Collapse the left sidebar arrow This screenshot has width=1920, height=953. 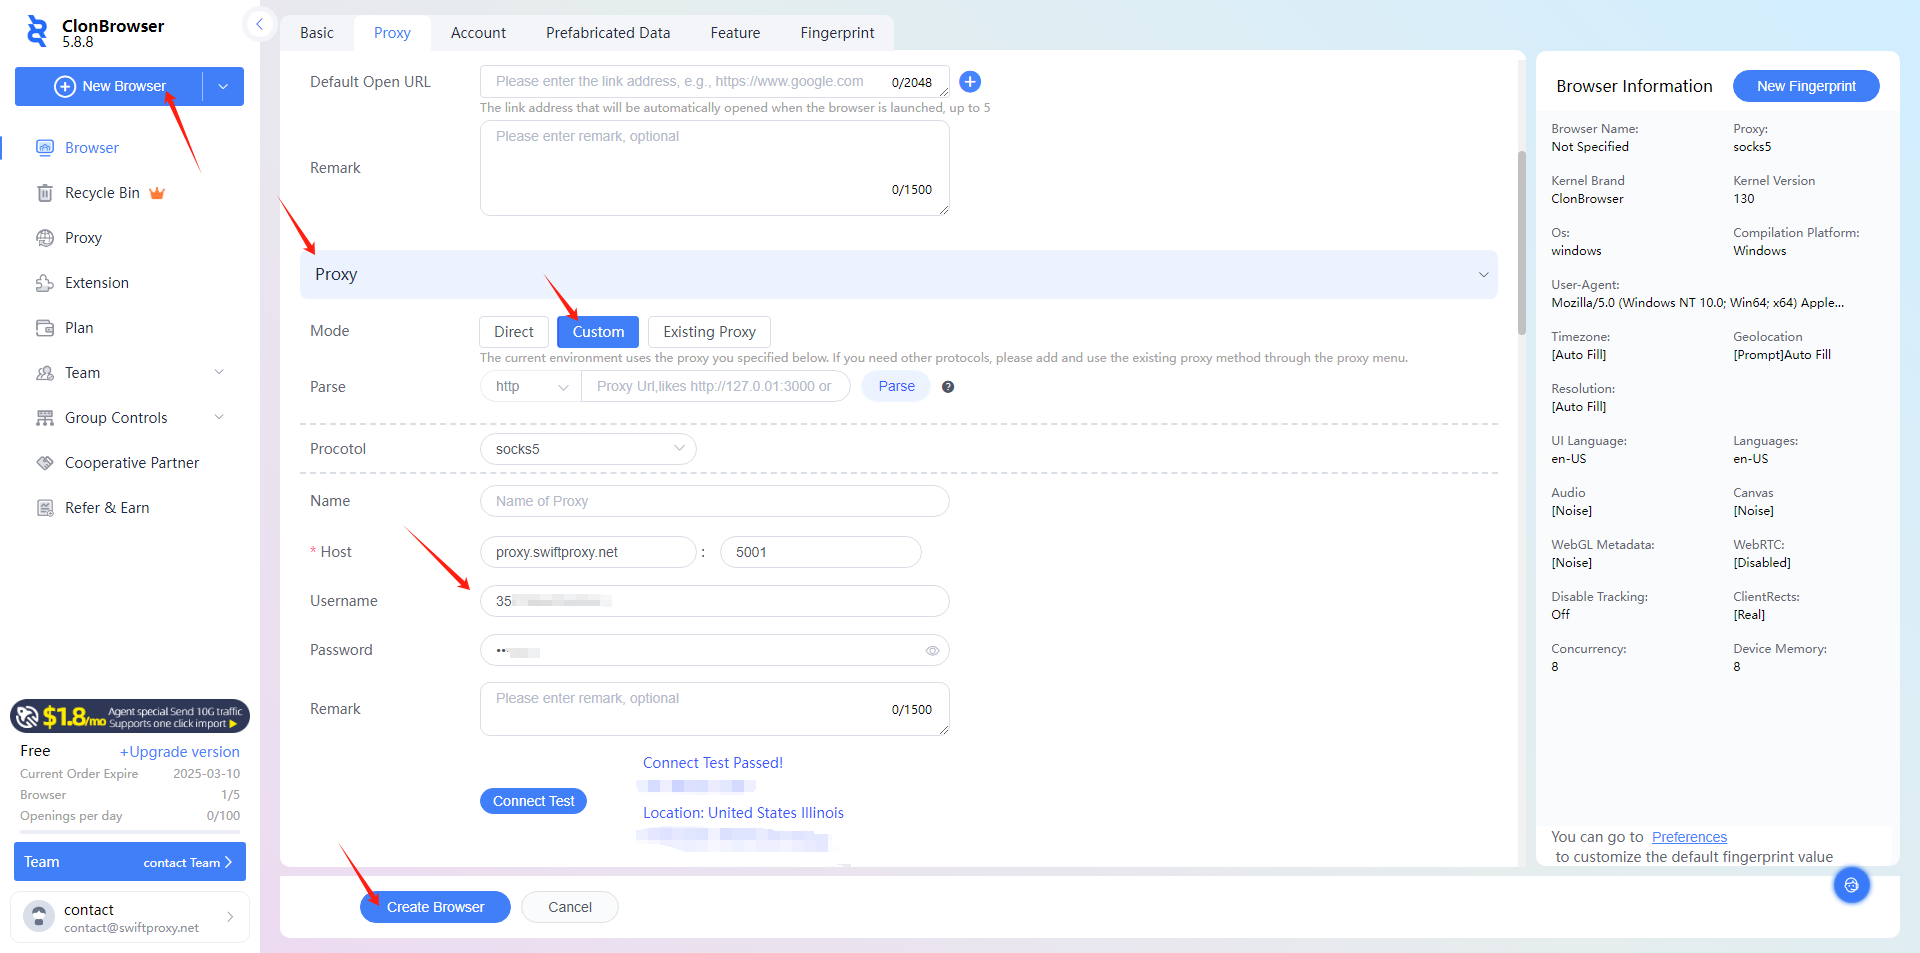point(259,24)
